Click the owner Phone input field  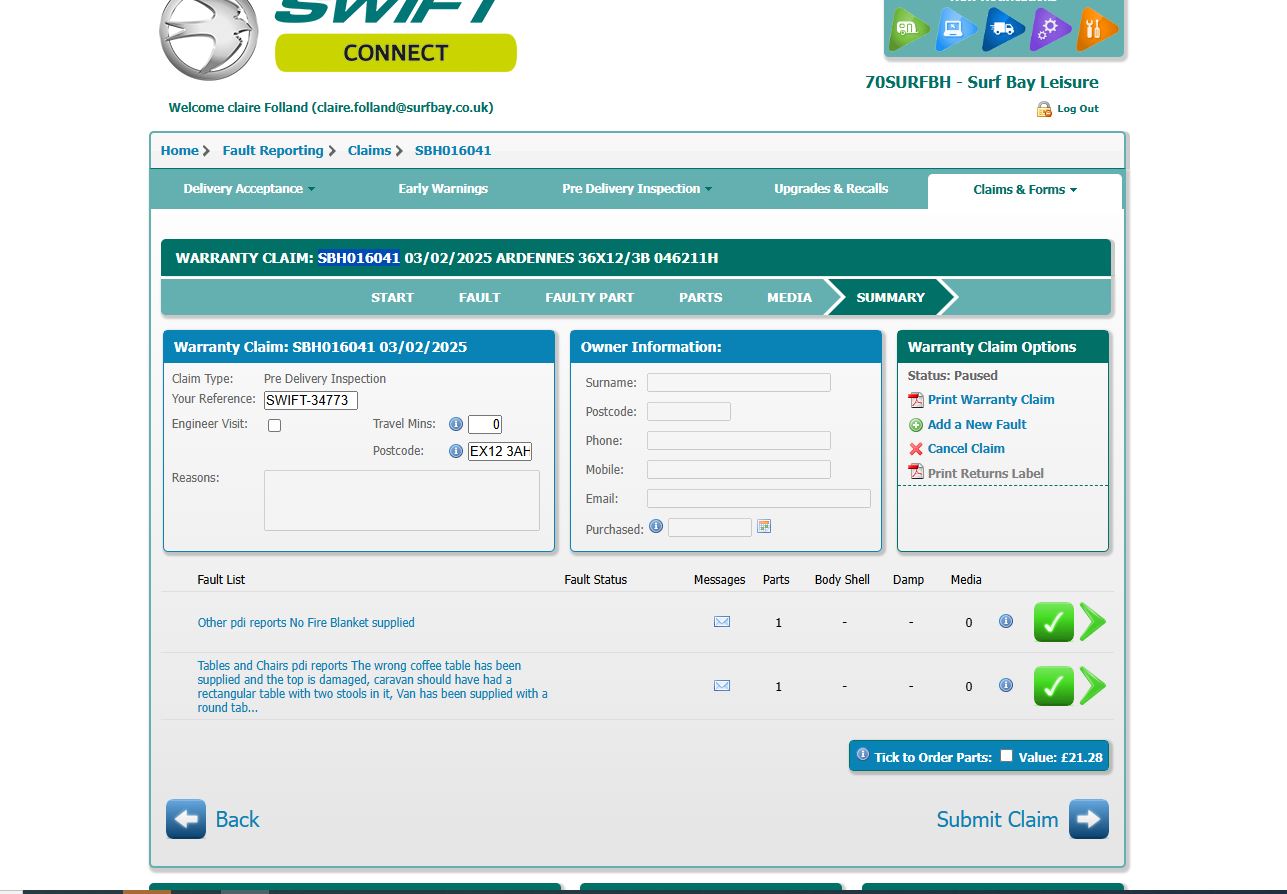click(739, 441)
